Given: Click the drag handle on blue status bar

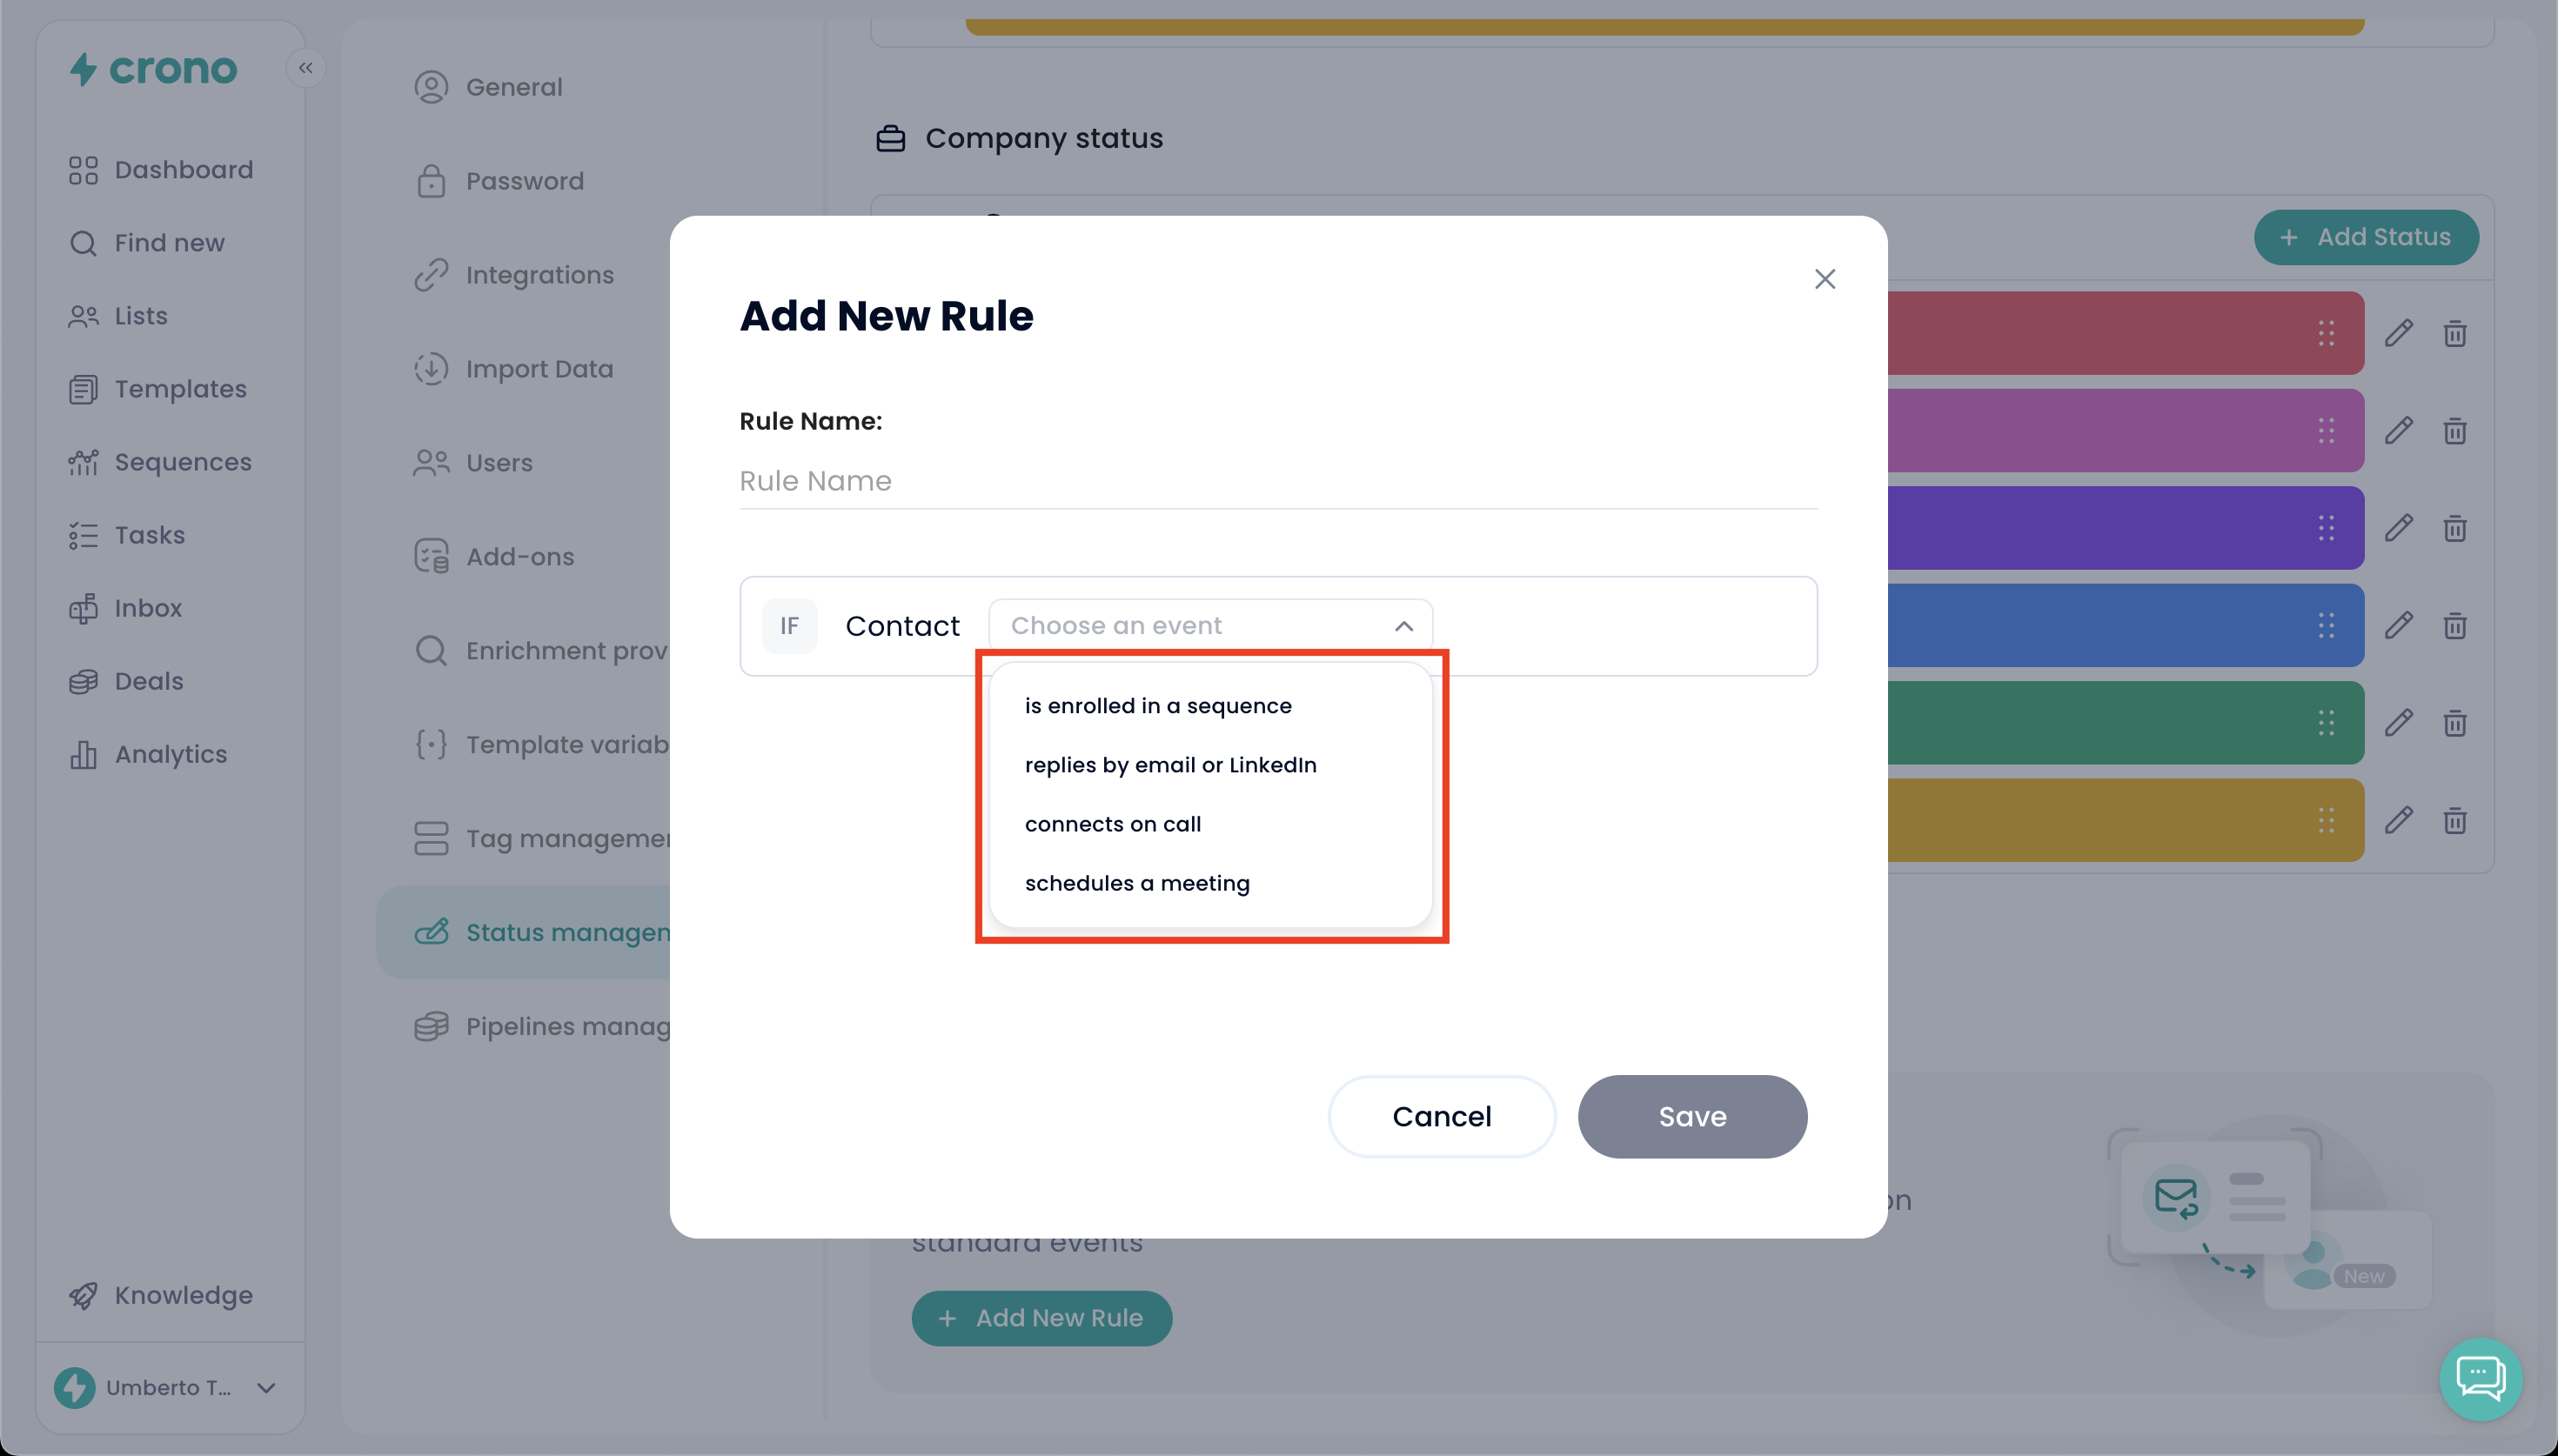Looking at the screenshot, I should (x=2326, y=625).
